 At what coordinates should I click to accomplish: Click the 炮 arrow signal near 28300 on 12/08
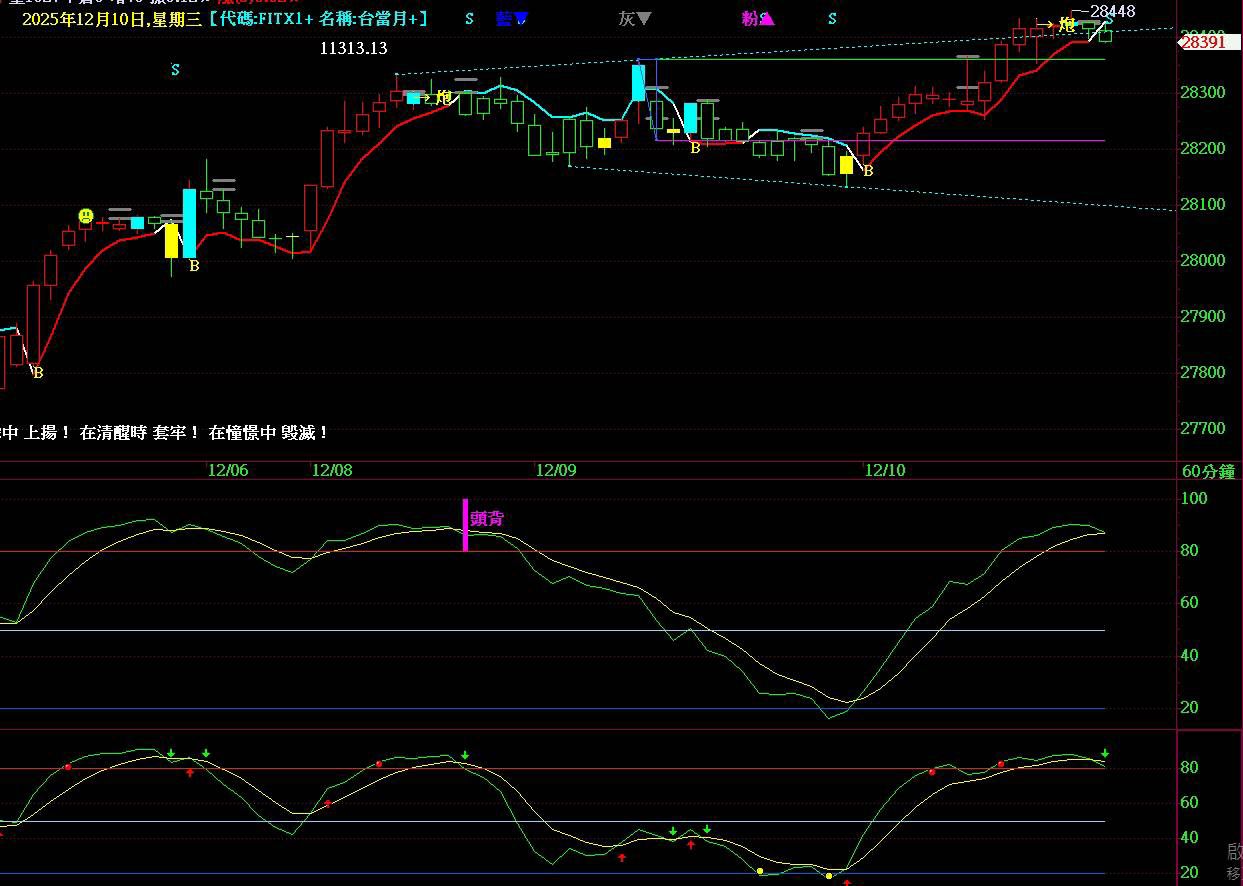tap(444, 97)
